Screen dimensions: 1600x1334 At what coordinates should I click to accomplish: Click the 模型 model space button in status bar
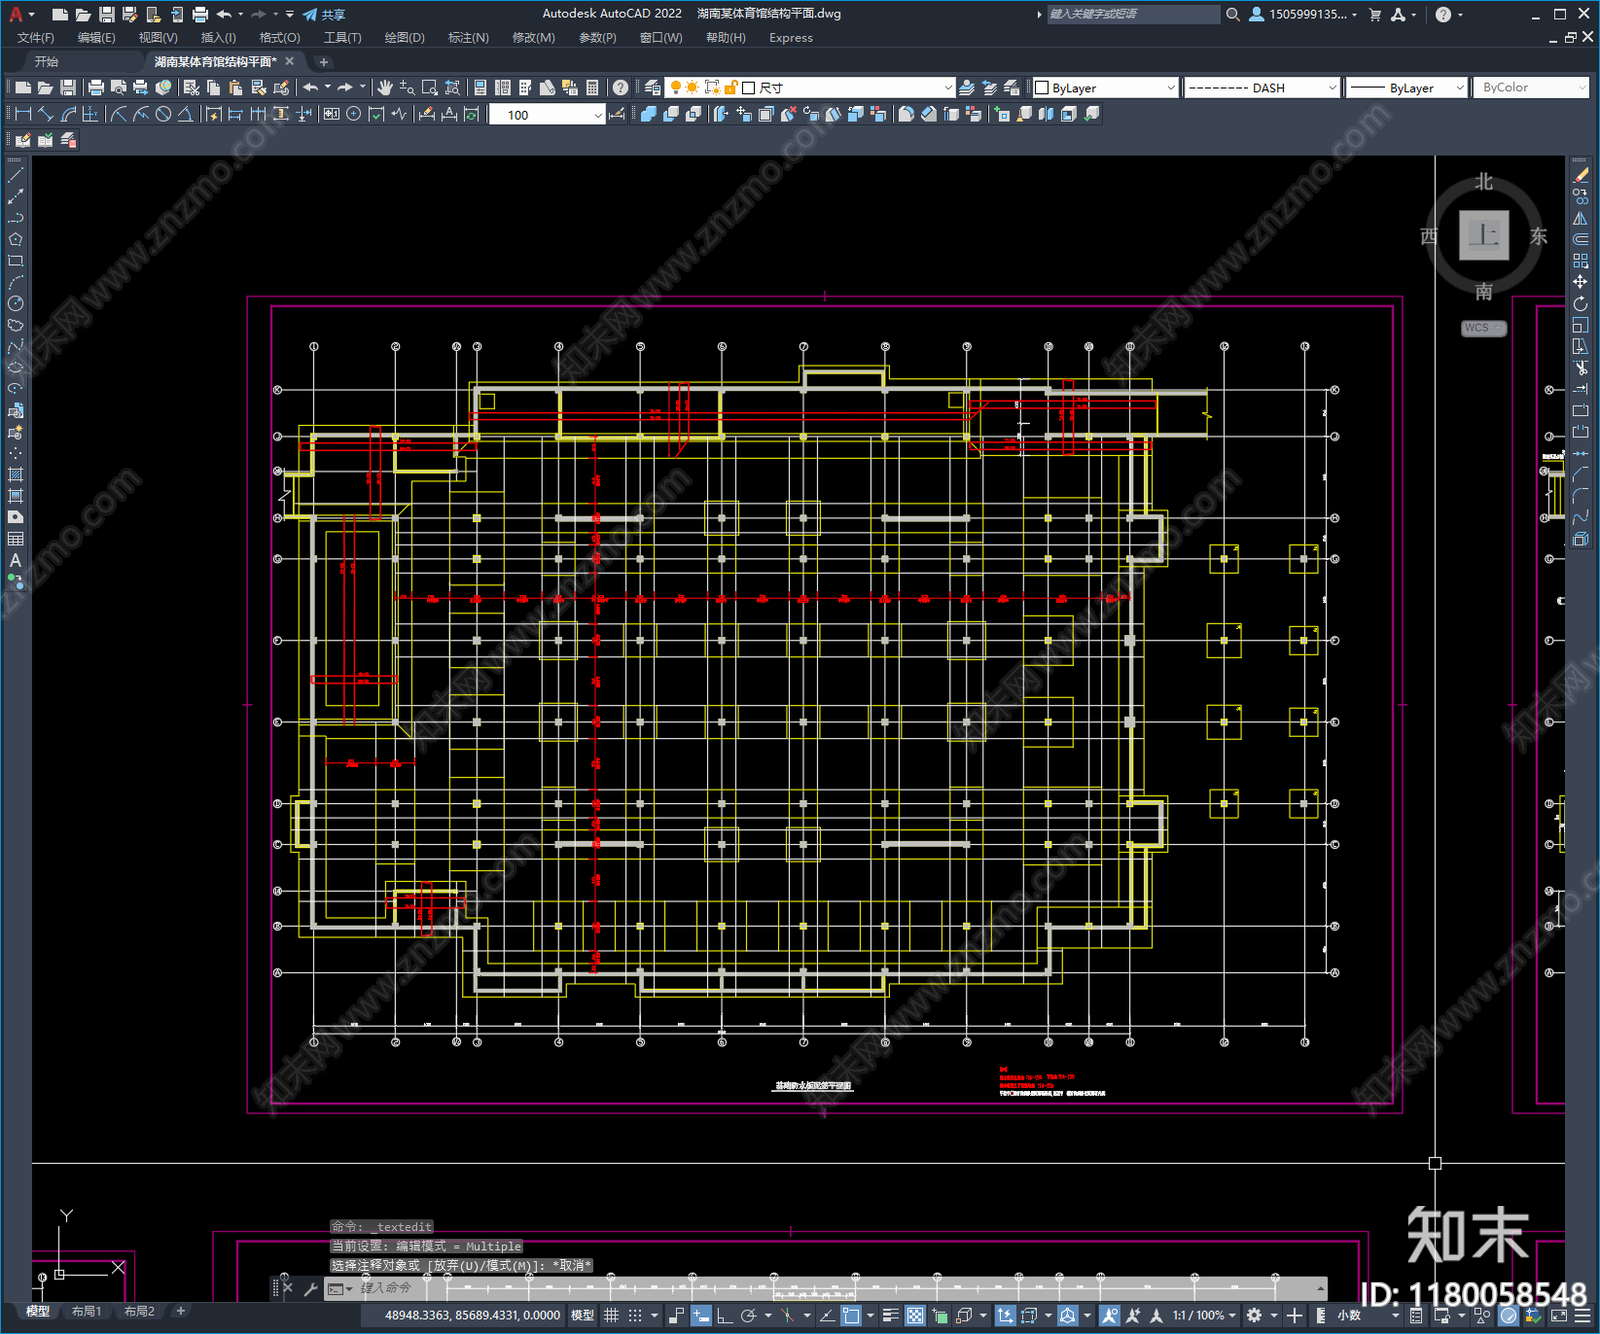(582, 1315)
